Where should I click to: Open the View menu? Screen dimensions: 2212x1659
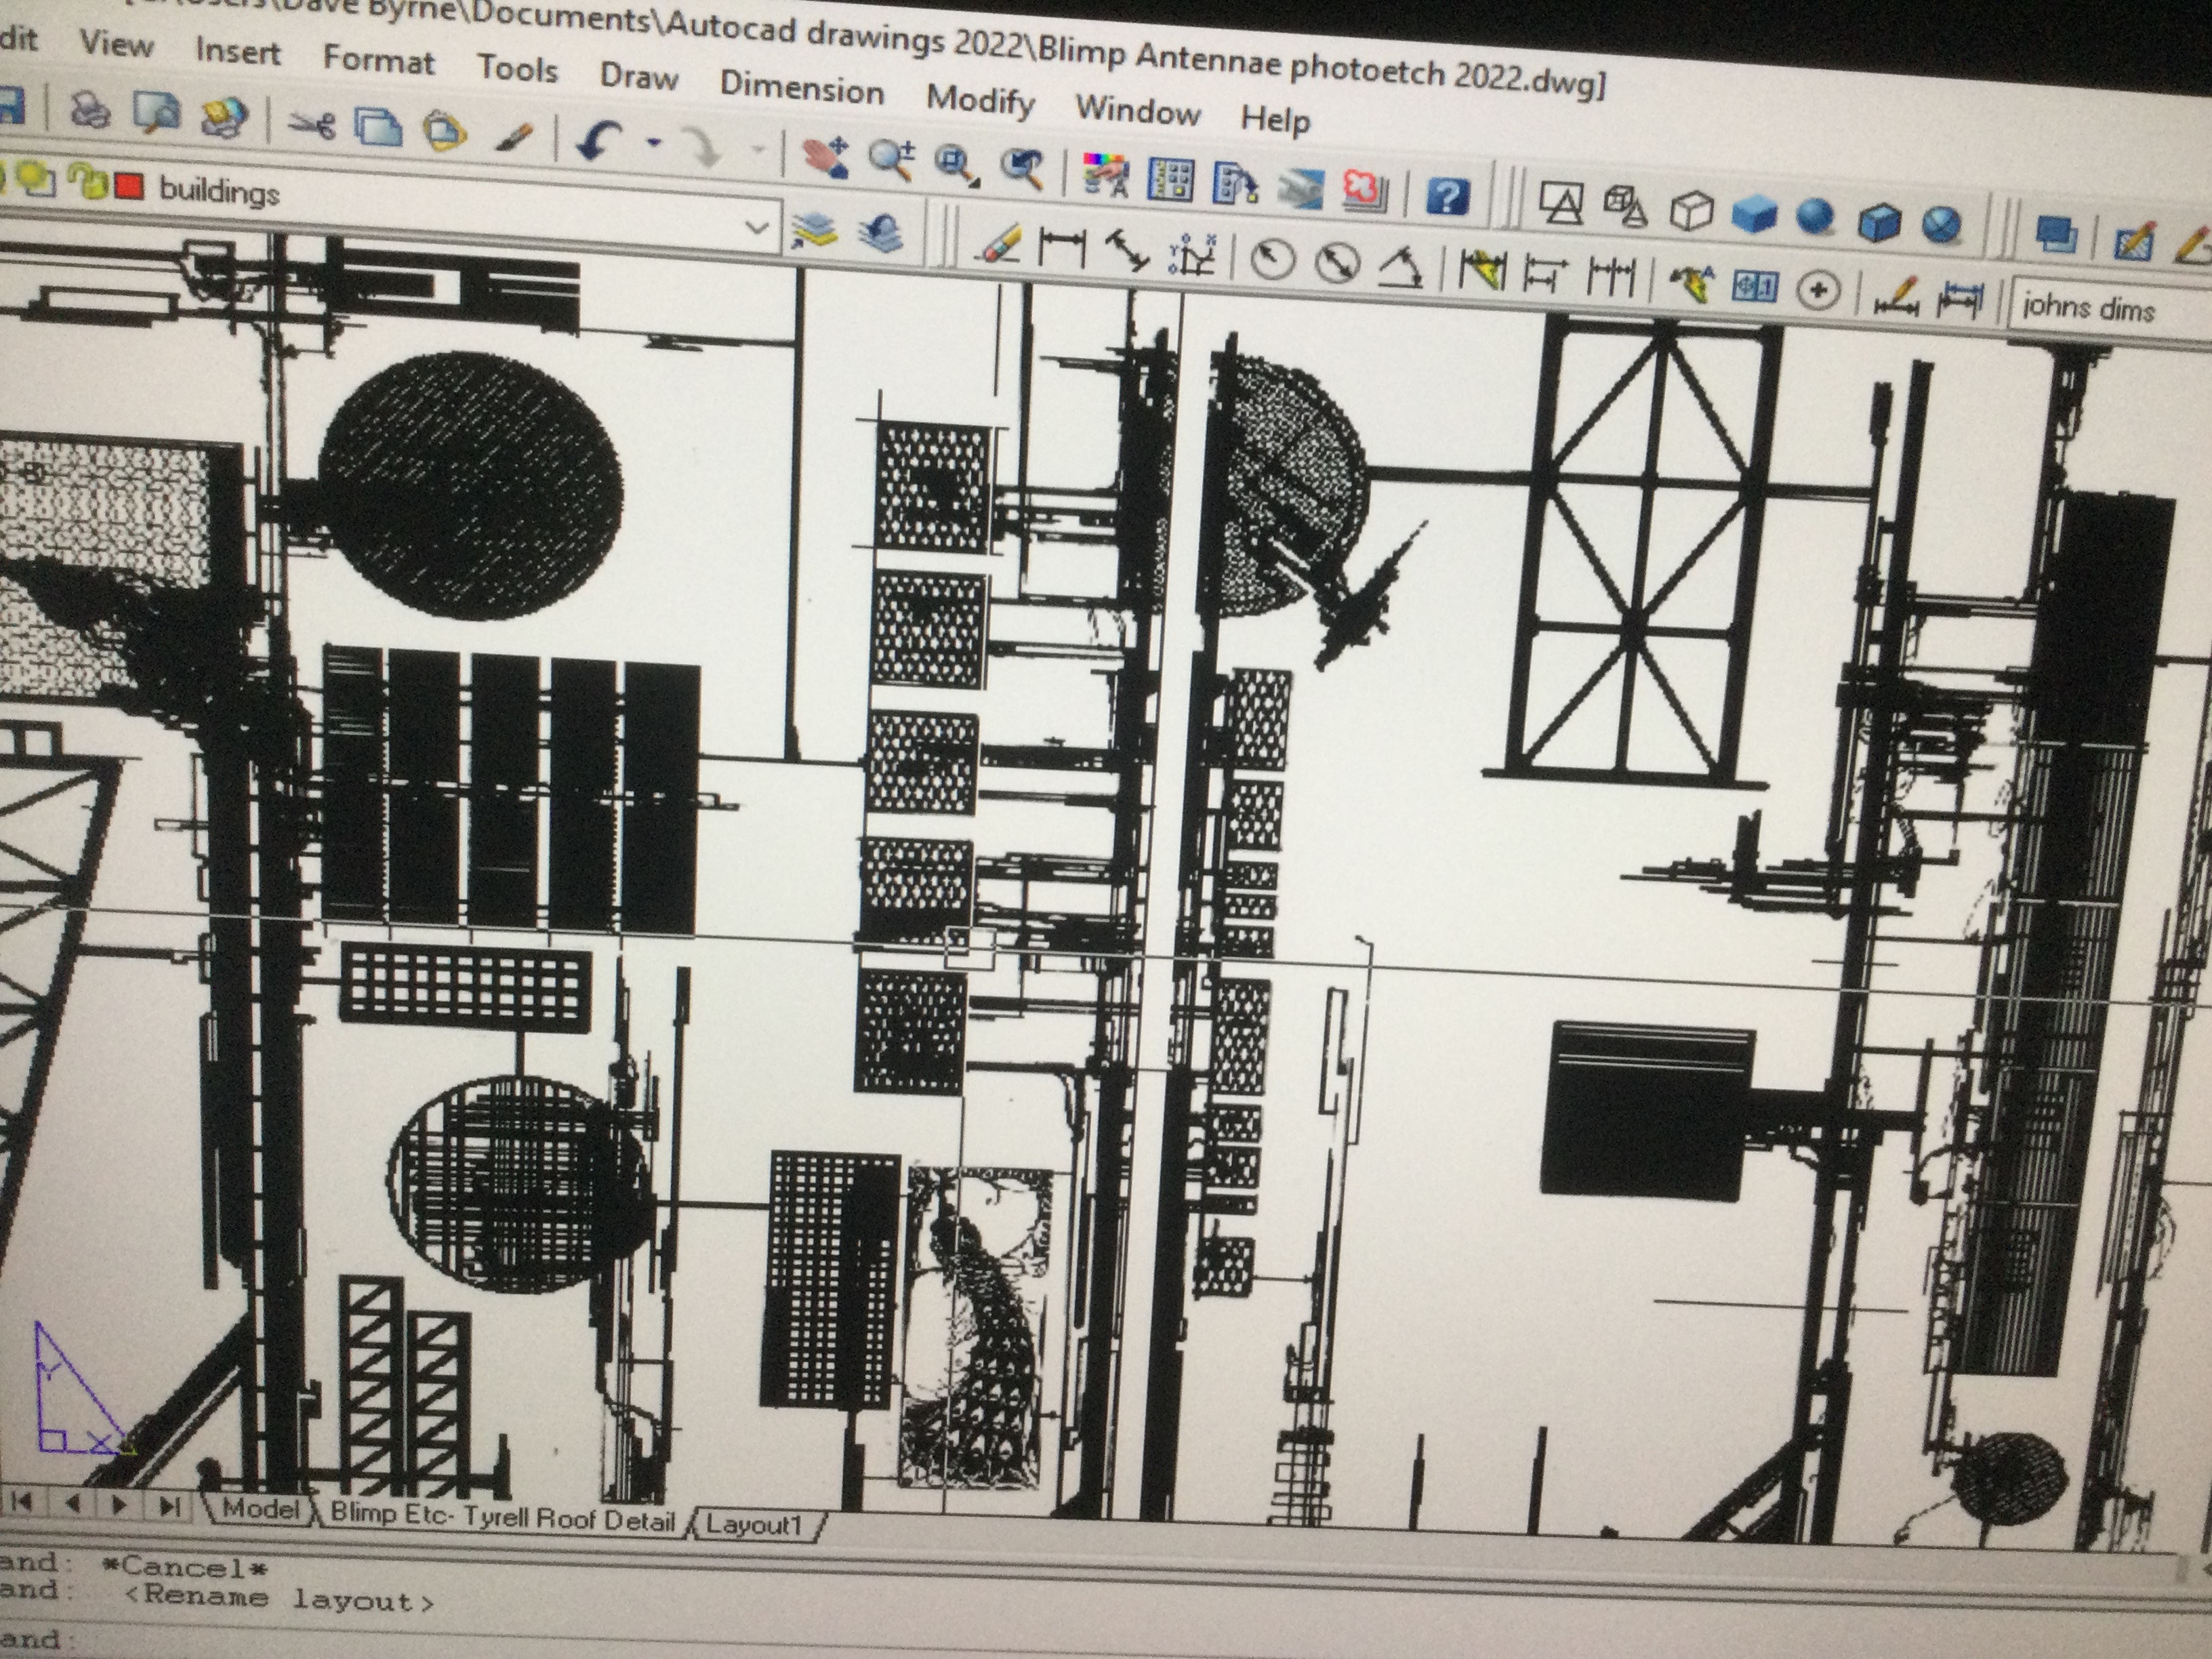point(116,44)
